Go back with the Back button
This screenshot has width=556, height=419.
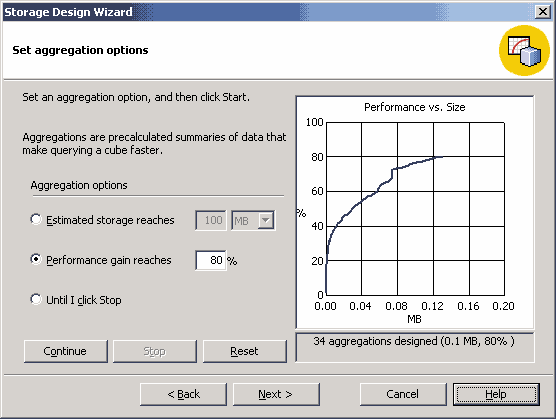183,394
